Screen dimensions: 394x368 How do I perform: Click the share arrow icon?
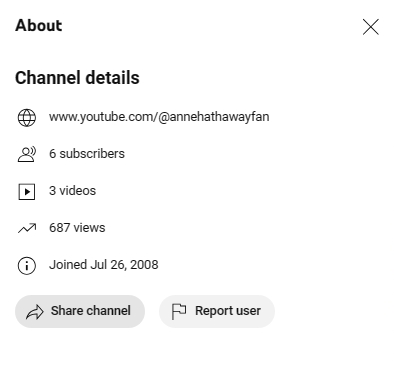[x=35, y=312]
